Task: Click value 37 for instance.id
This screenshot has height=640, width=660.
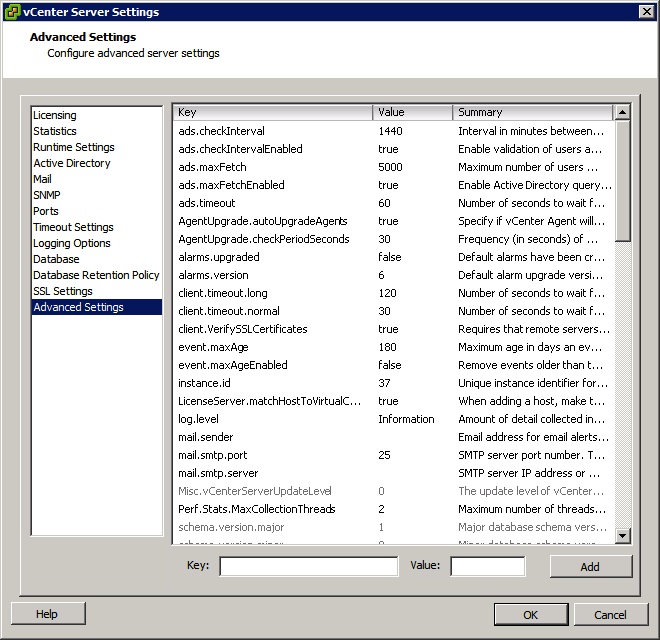Action: pos(384,383)
